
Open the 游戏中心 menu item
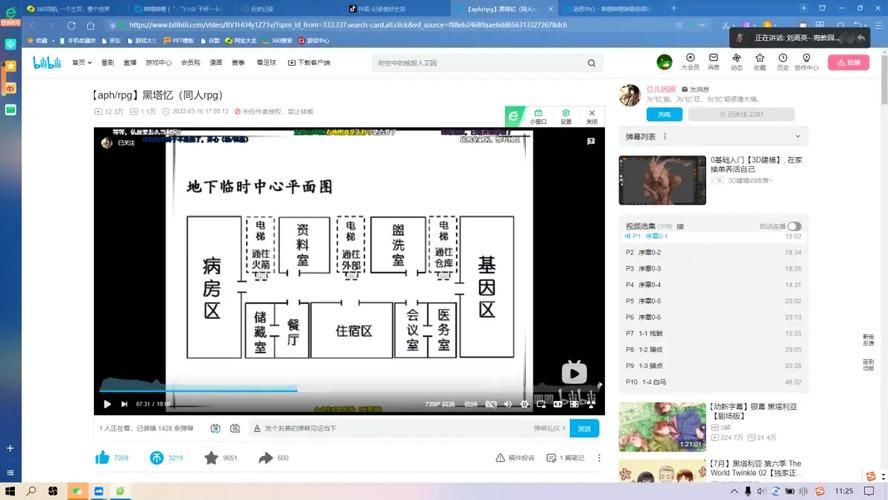coord(158,62)
